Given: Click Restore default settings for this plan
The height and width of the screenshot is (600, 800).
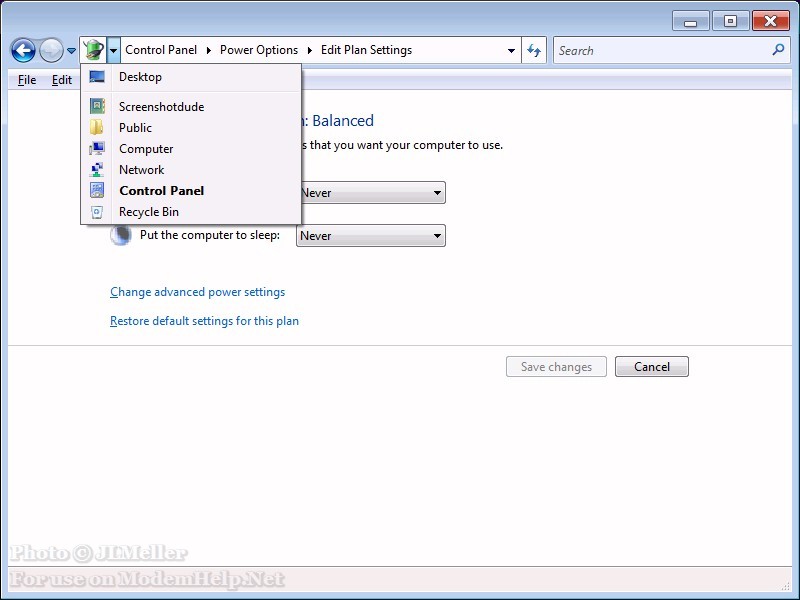Looking at the screenshot, I should (205, 321).
